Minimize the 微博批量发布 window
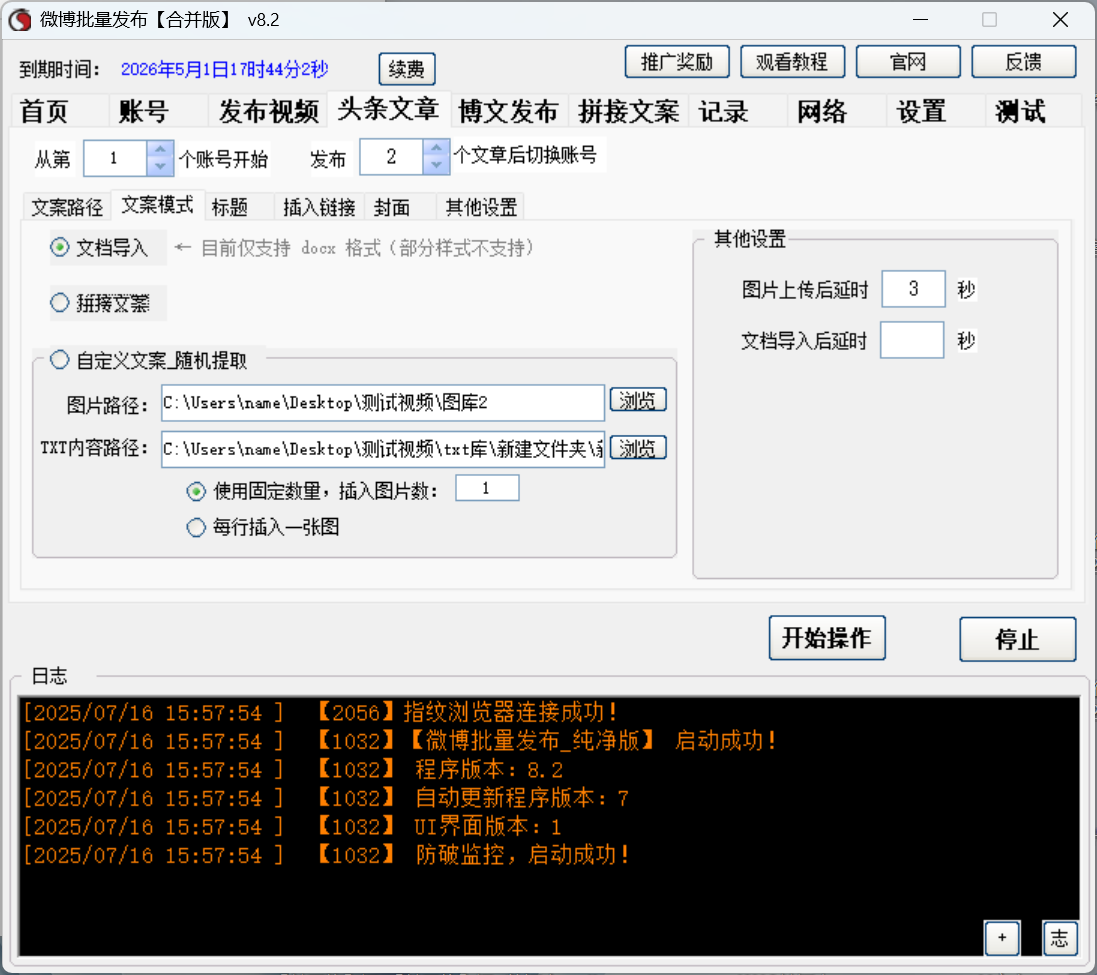This screenshot has height=975, width=1097. tap(921, 20)
